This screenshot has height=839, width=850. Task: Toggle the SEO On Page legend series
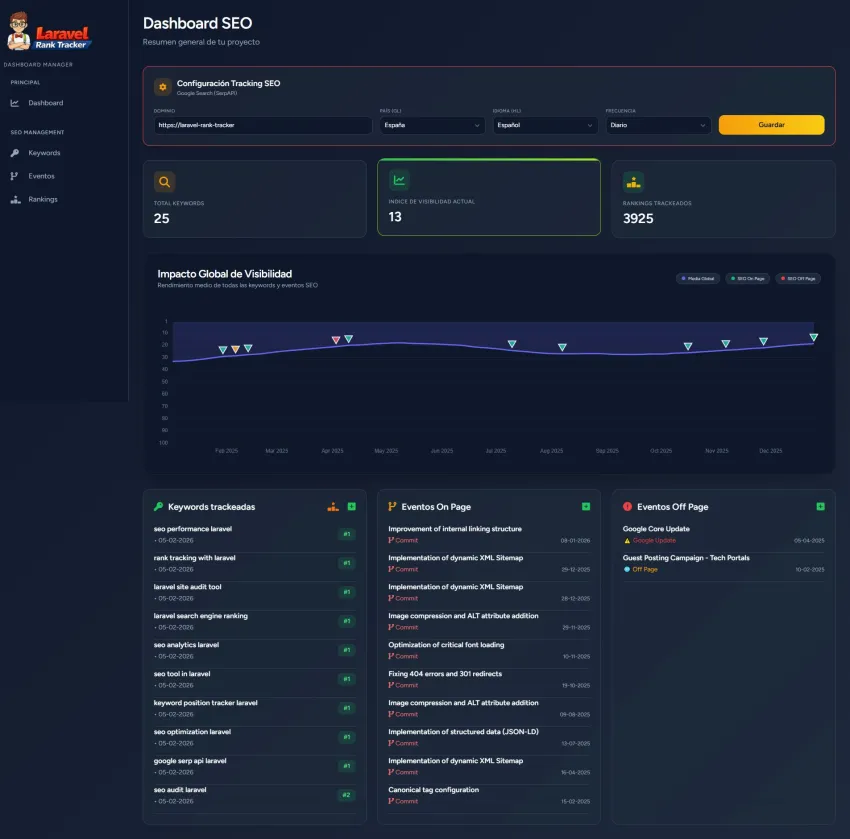tap(747, 279)
